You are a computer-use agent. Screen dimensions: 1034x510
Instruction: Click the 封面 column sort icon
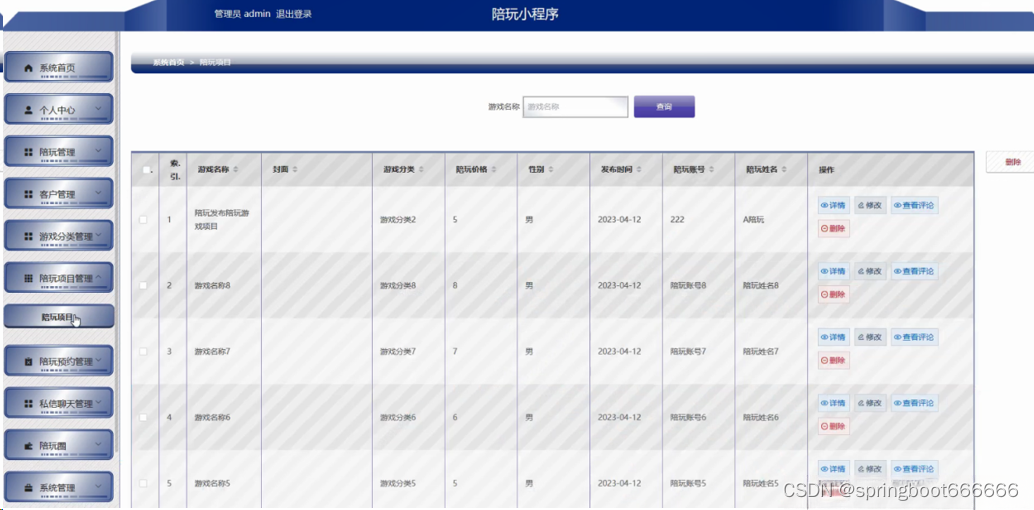point(295,170)
